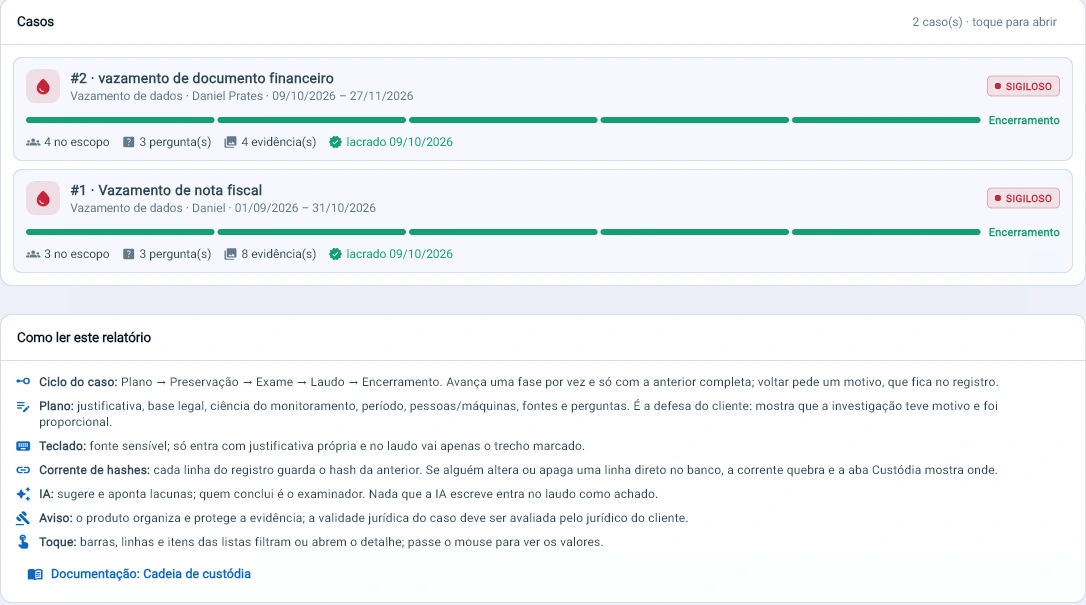Click the book icon beside Documentação link
1086x605 pixels.
(x=35, y=574)
